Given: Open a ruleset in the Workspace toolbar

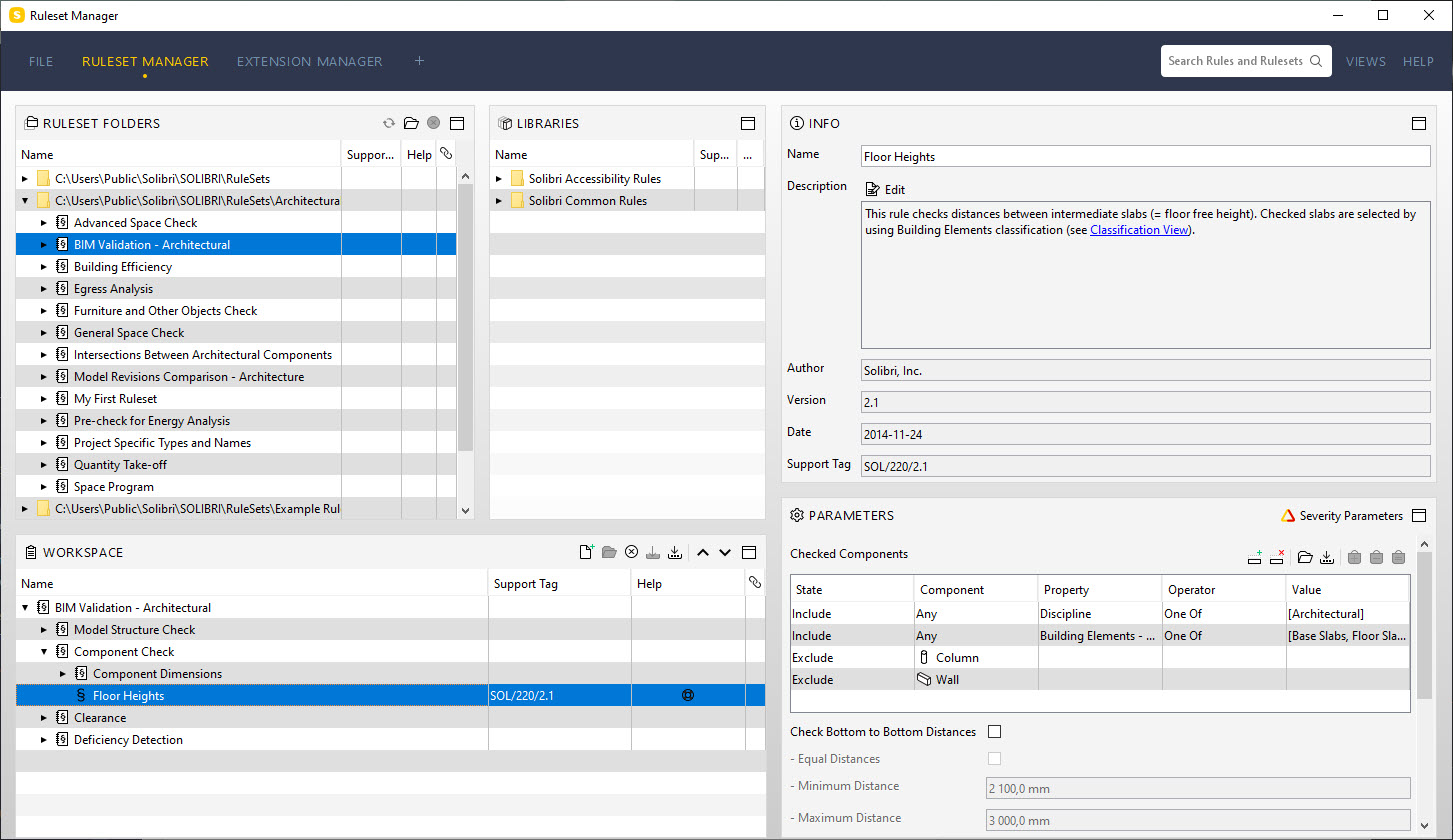Looking at the screenshot, I should [609, 552].
